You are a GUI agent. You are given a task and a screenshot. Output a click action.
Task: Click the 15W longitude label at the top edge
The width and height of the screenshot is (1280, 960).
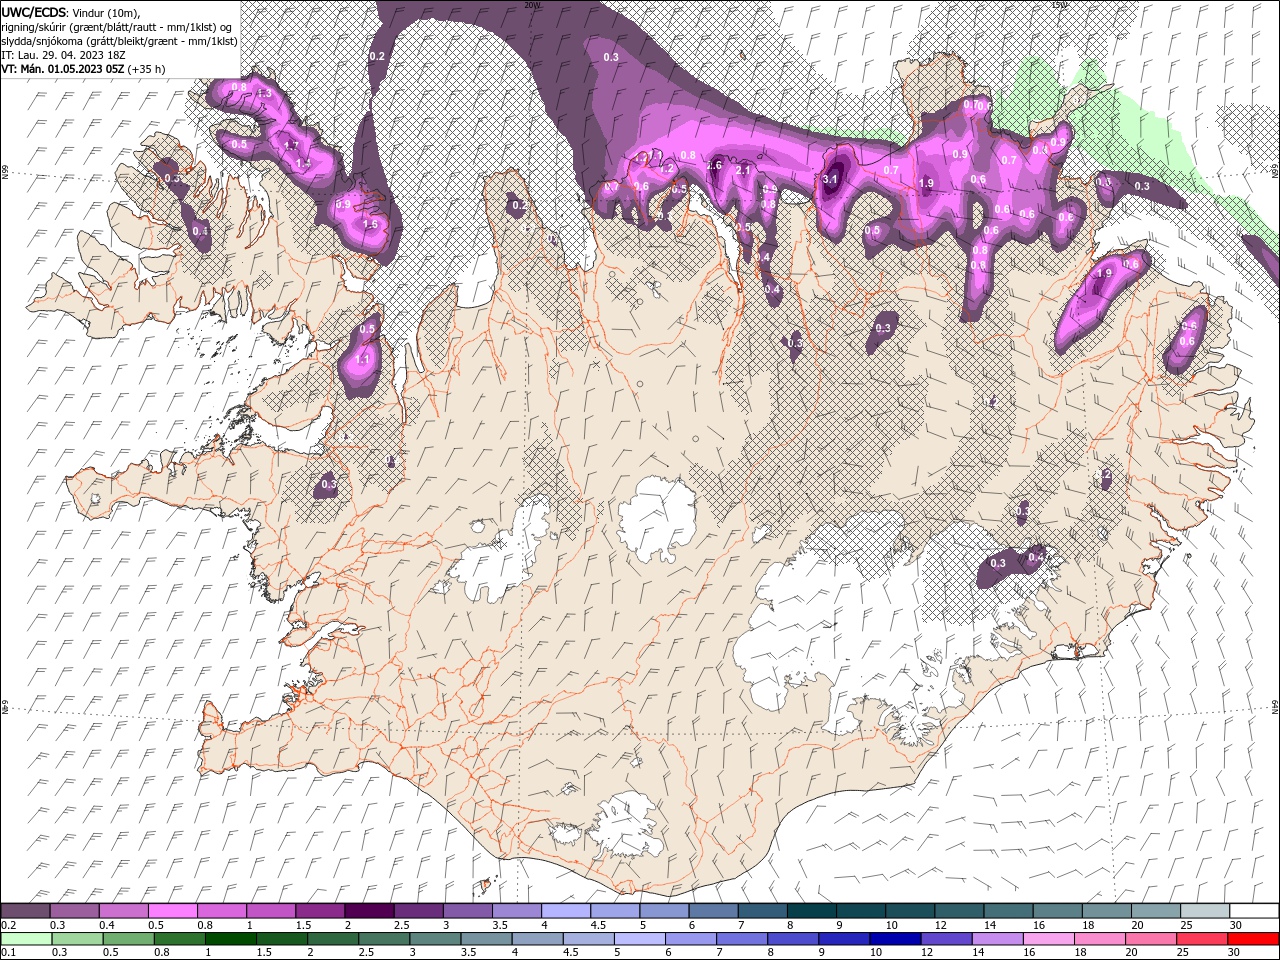[1059, 5]
